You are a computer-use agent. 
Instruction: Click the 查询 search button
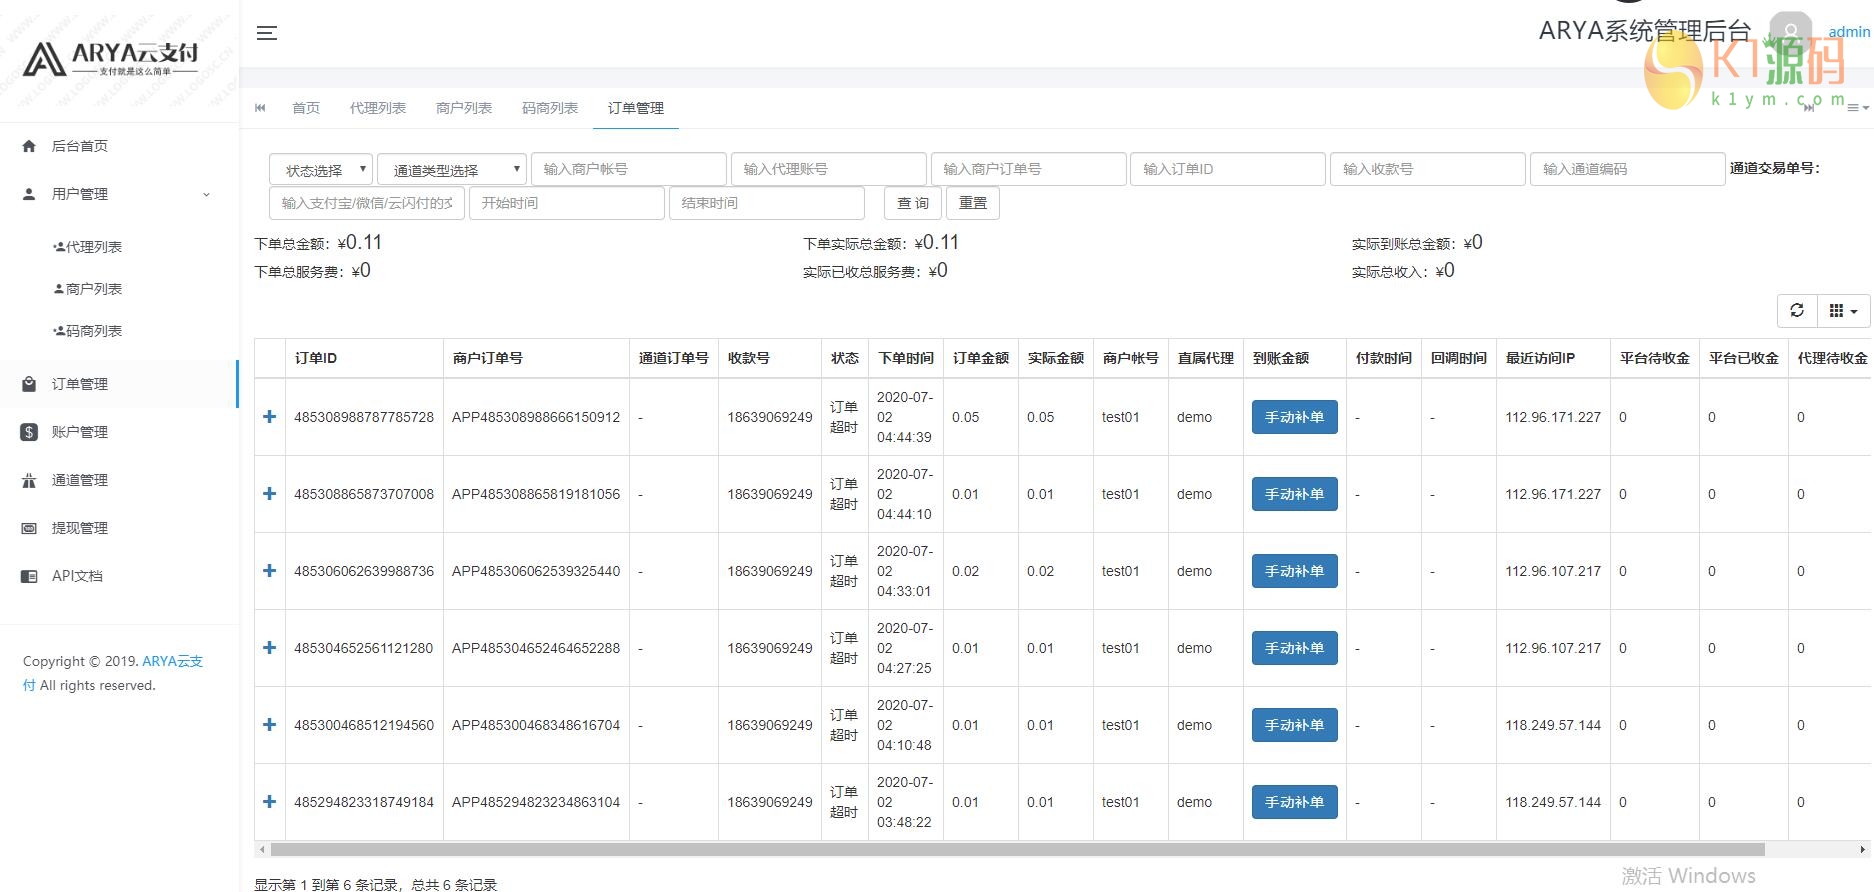[x=912, y=203]
